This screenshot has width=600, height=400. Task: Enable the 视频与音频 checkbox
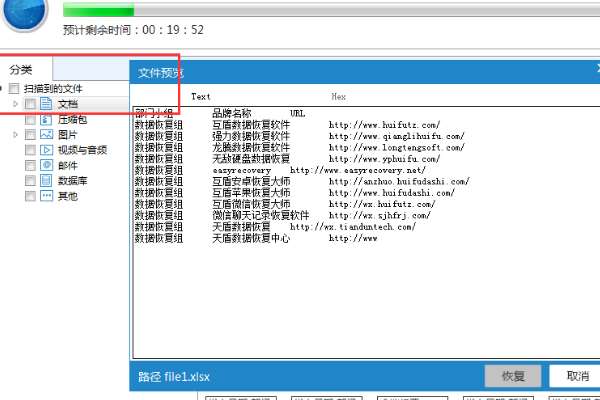(x=30, y=150)
